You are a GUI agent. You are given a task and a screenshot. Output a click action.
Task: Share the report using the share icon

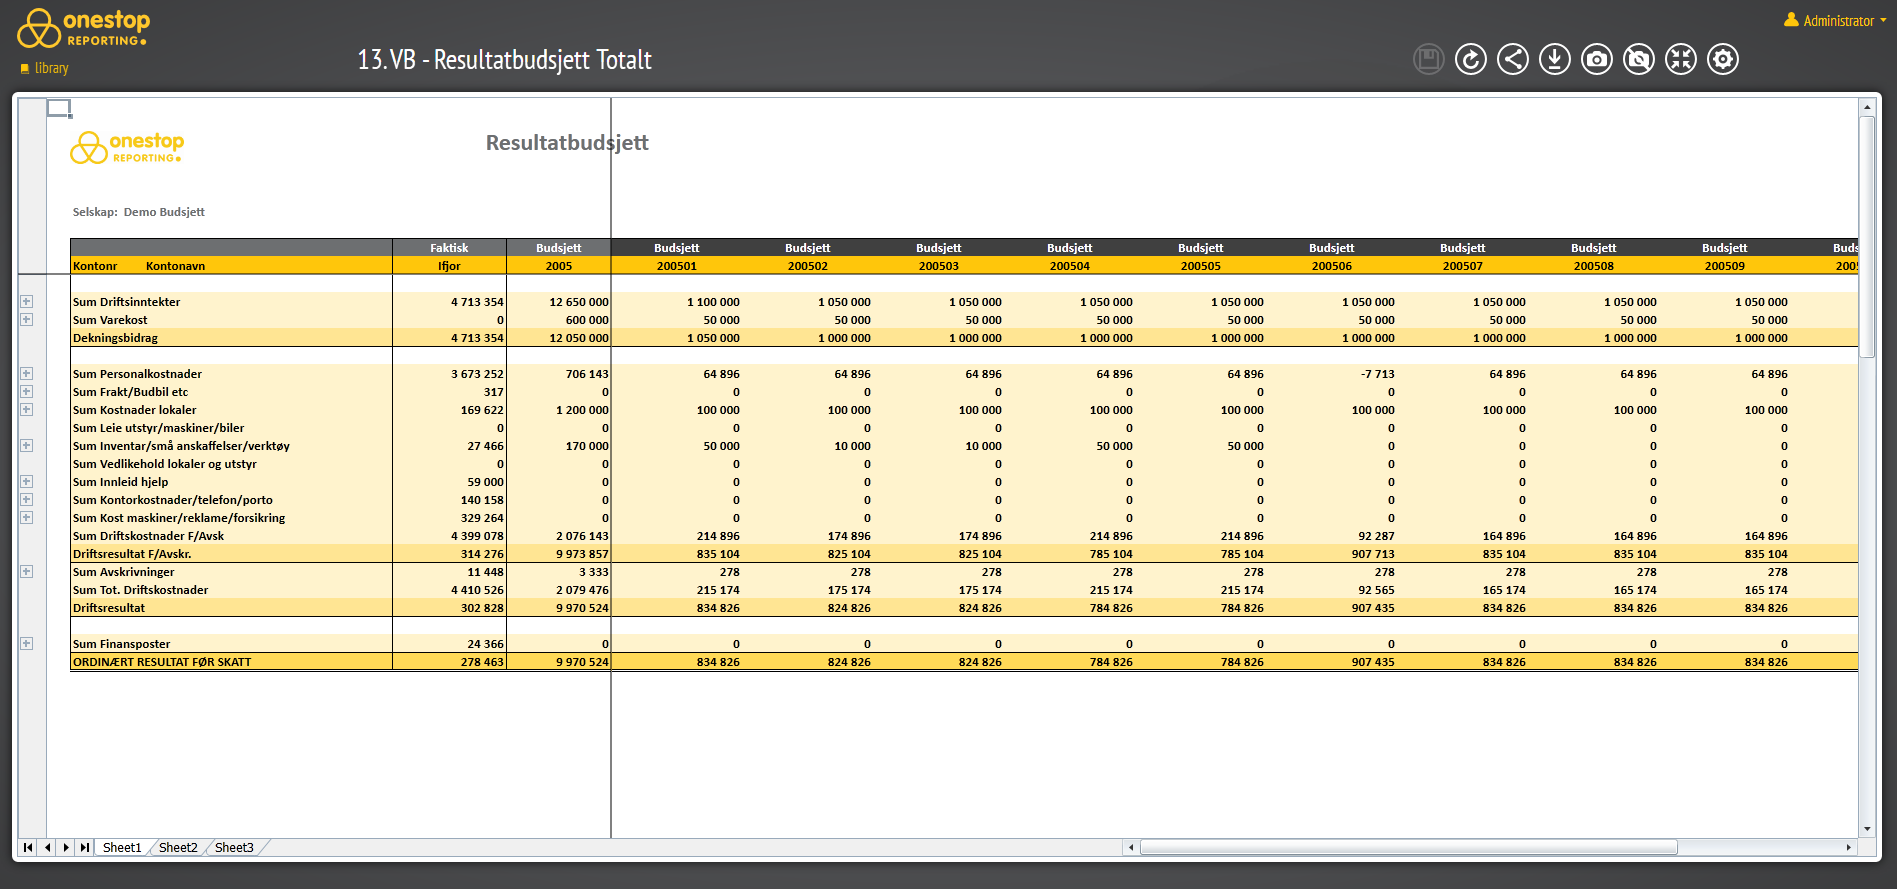point(1512,59)
